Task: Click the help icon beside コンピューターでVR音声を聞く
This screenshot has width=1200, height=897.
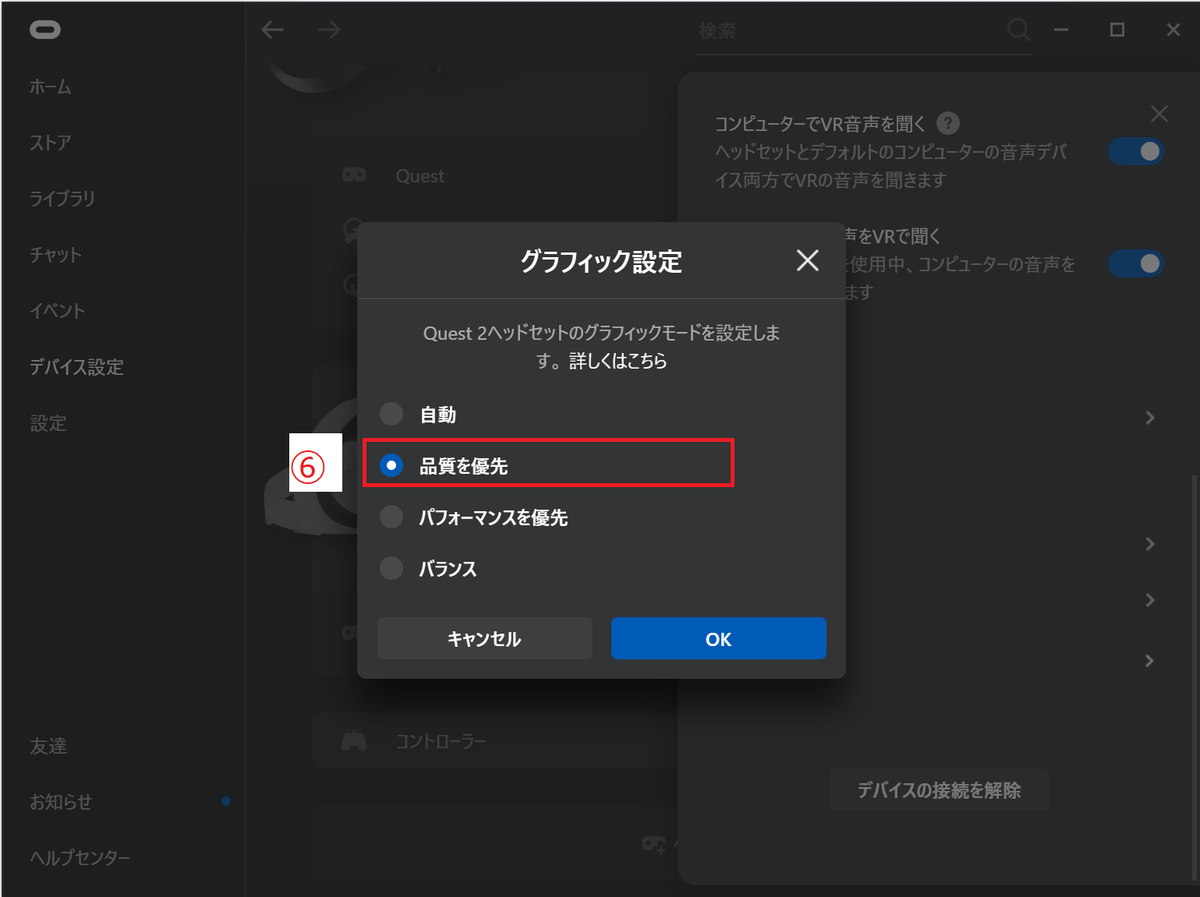Action: coord(948,123)
